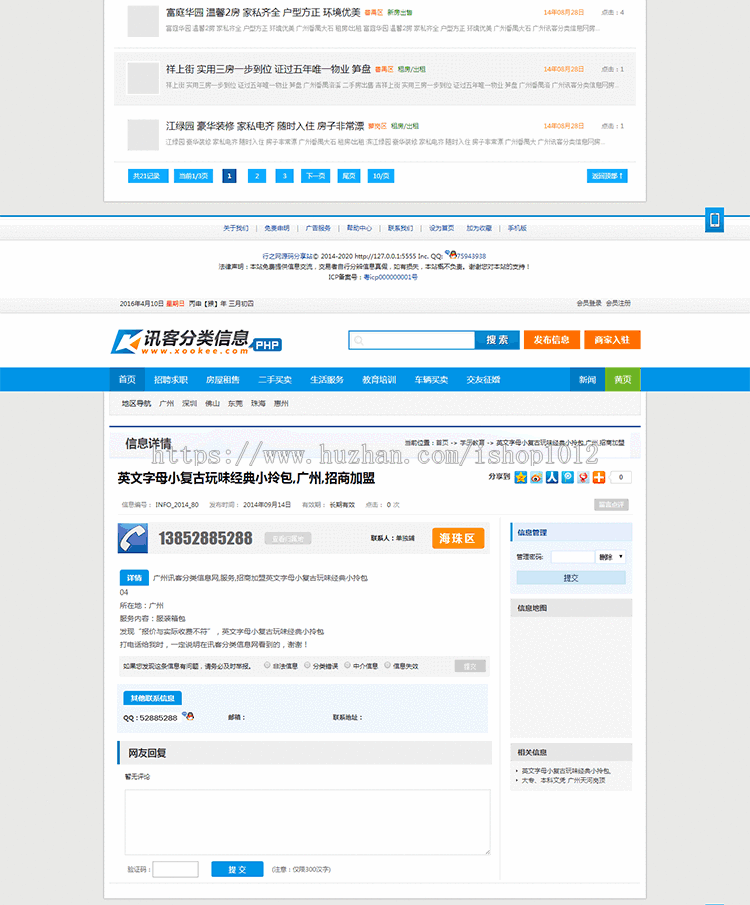Click the QQ penguin icon in footer copyright

[451, 255]
